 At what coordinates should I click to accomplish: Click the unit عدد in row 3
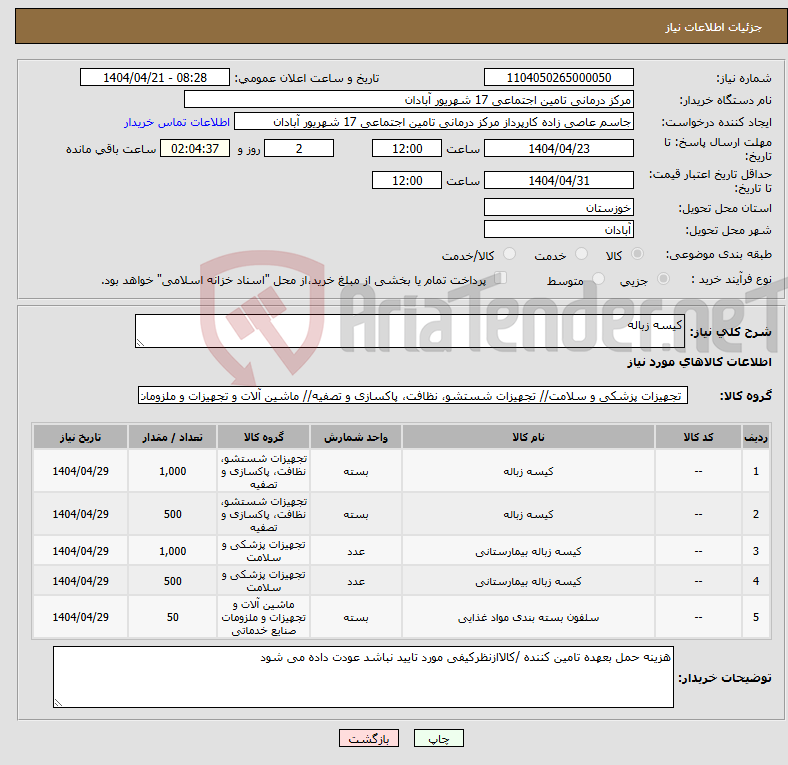point(356,551)
